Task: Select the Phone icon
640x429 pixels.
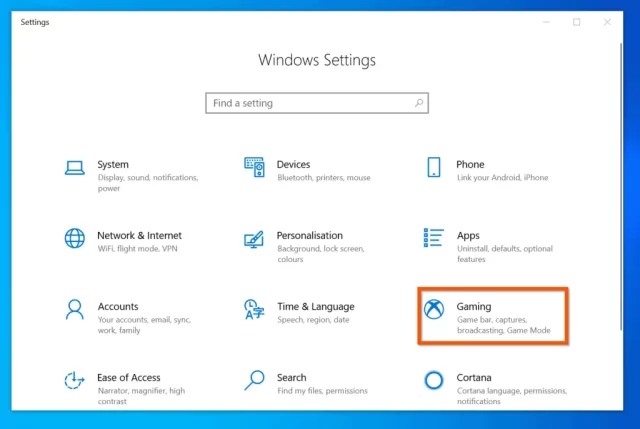Action: point(433,167)
